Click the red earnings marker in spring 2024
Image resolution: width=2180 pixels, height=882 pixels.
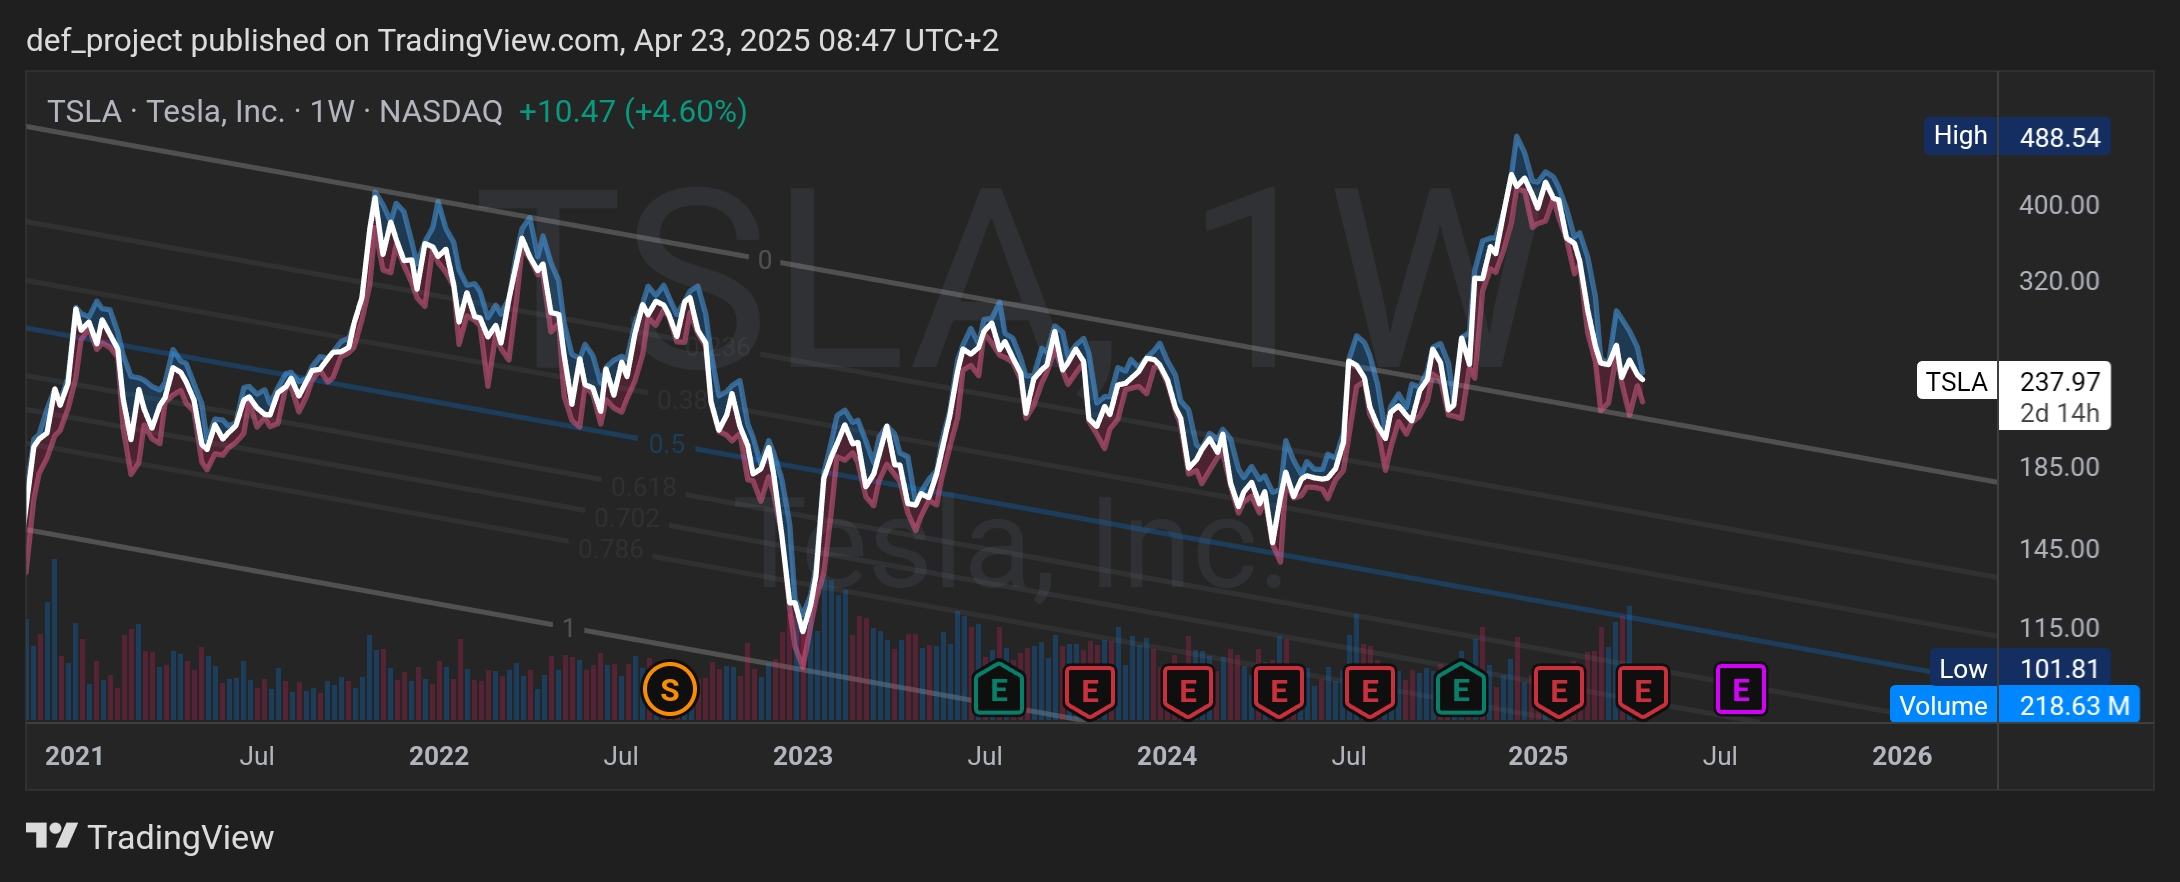(x=1279, y=691)
